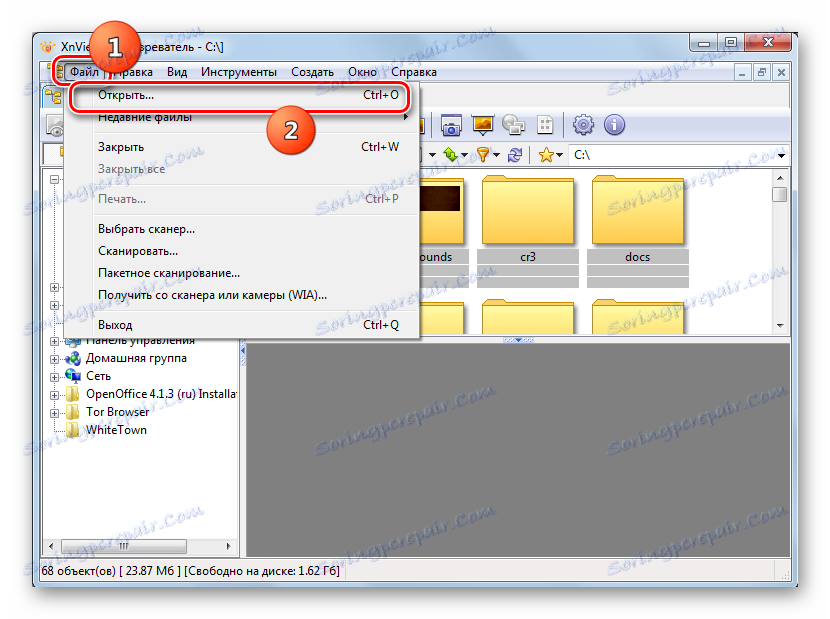The height and width of the screenshot is (619, 830).
Task: Click the web page creation globe icon
Action: 513,125
